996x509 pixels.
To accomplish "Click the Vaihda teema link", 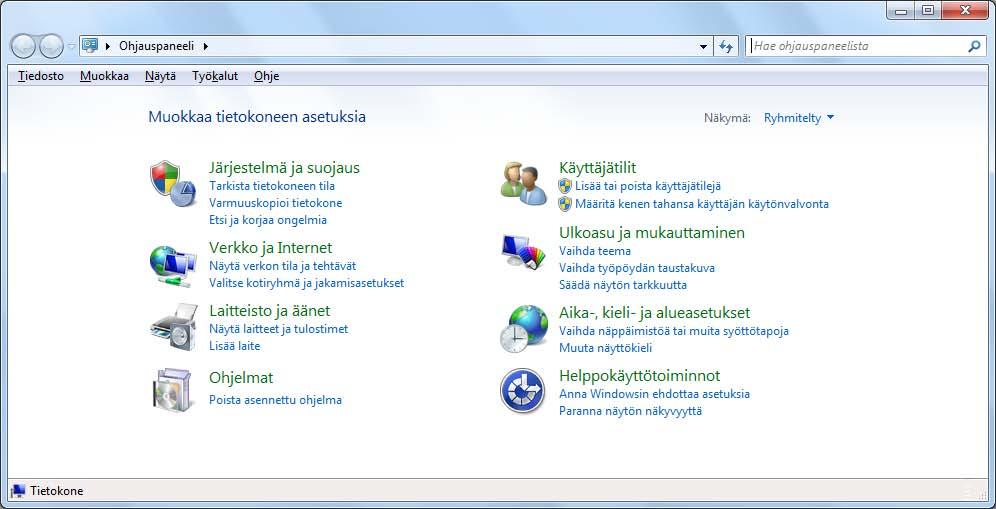I will pyautogui.click(x=595, y=250).
